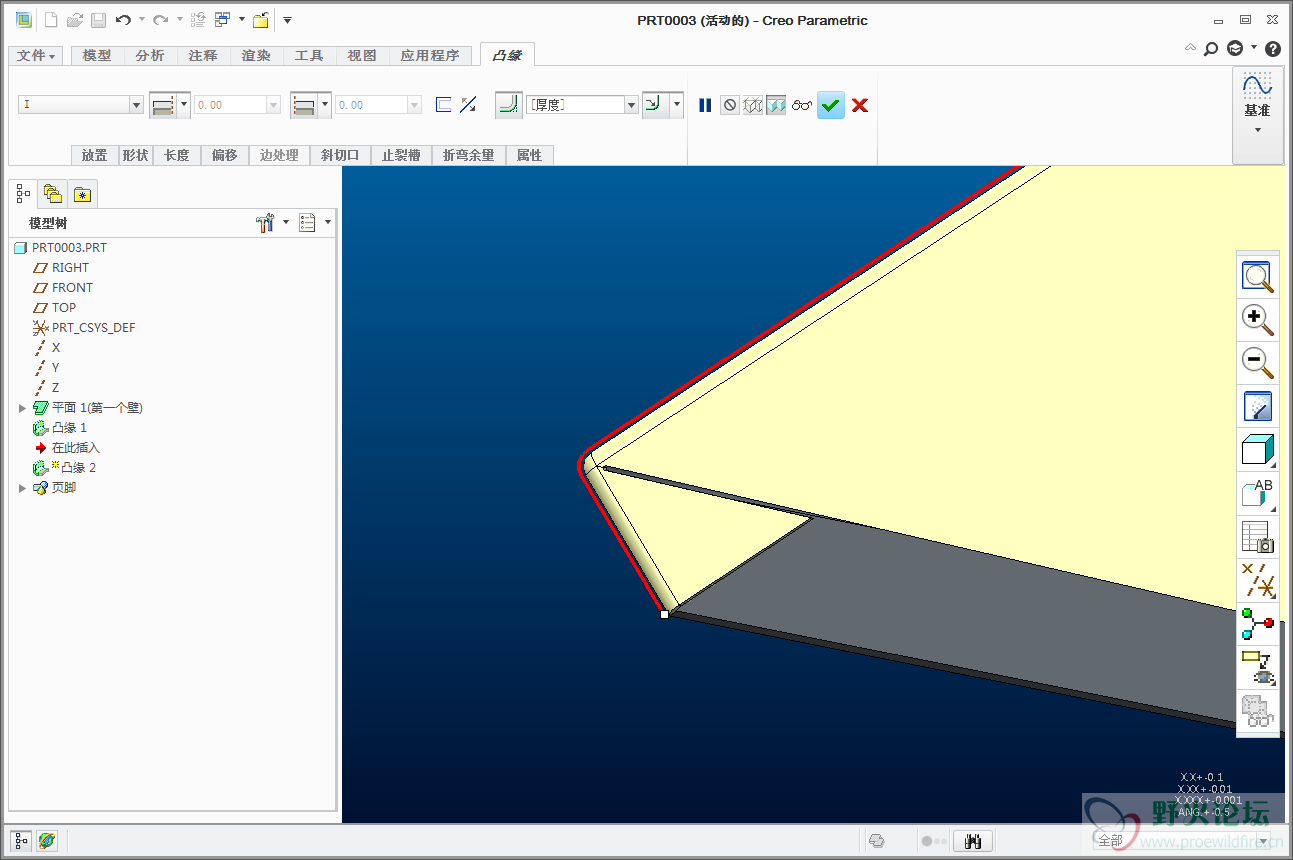
Task: Expand the 平面 1 tree node
Action: [22, 408]
